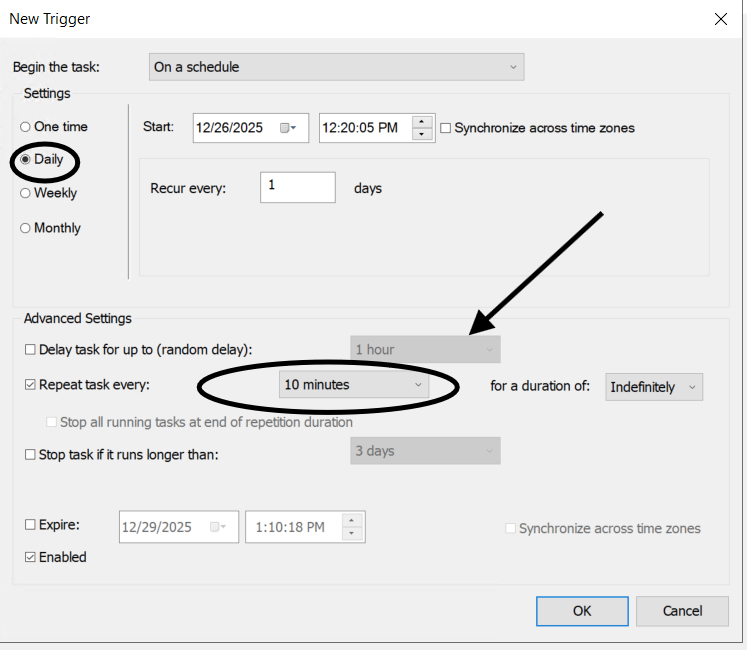
Task: Toggle the Expire checkbox
Action: [x=30, y=525]
